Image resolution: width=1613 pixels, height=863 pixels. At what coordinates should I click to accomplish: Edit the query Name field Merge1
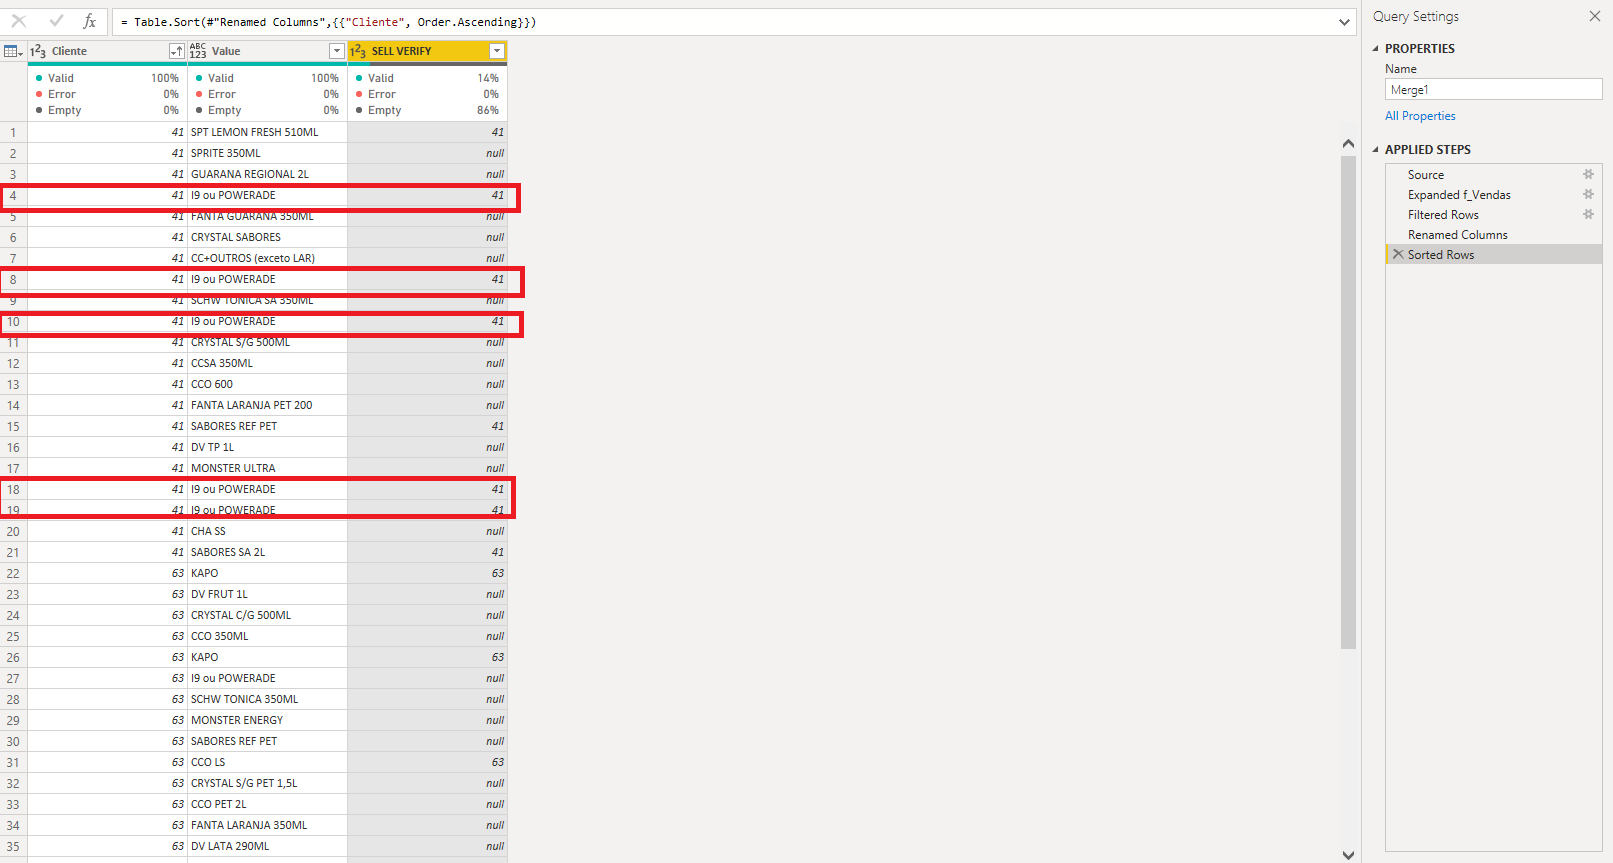click(1493, 90)
